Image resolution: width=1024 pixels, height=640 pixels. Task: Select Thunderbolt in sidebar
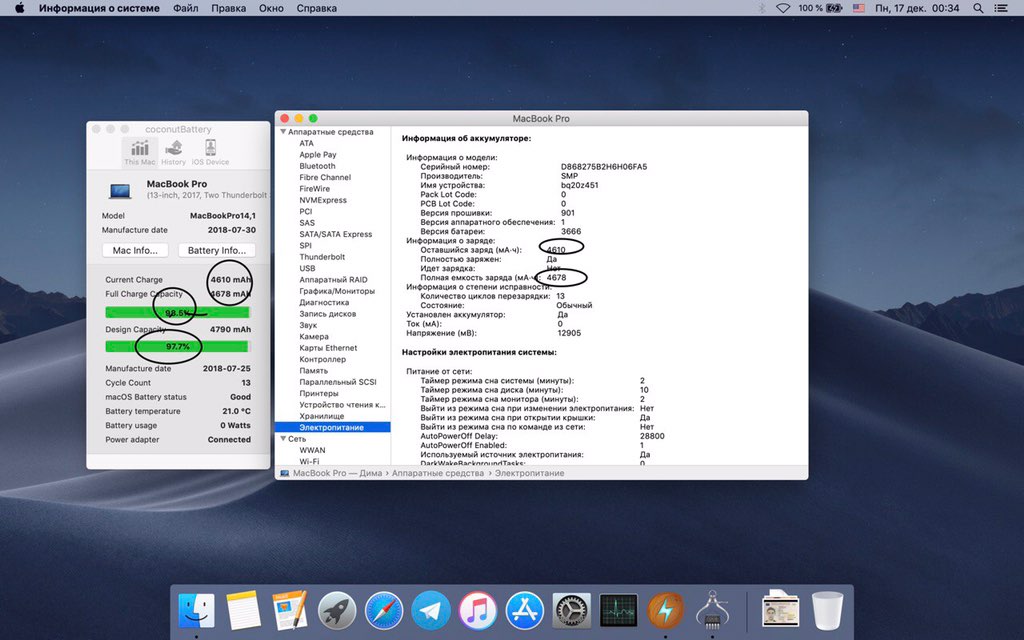(323, 257)
